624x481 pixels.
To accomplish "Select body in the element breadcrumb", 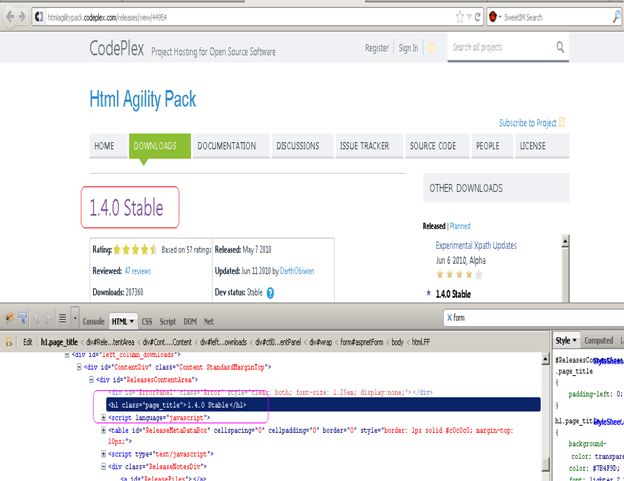I will tap(397, 342).
